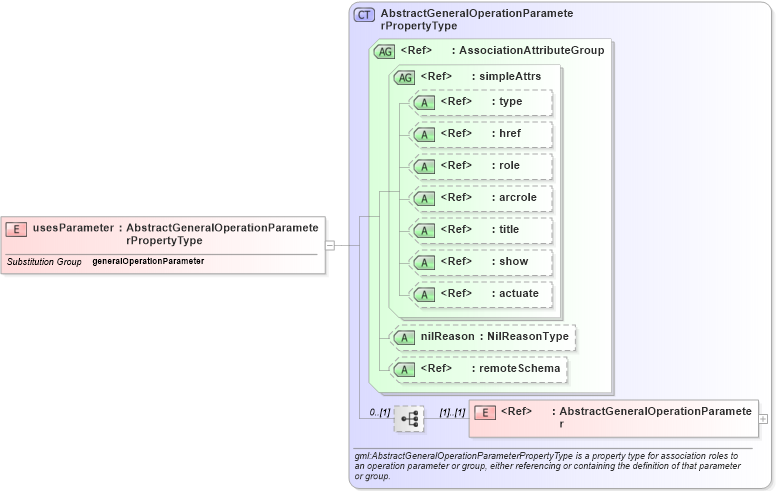Click the A icon beside remoteSchema
Viewport: 776px width, 491px height.
tap(404, 370)
